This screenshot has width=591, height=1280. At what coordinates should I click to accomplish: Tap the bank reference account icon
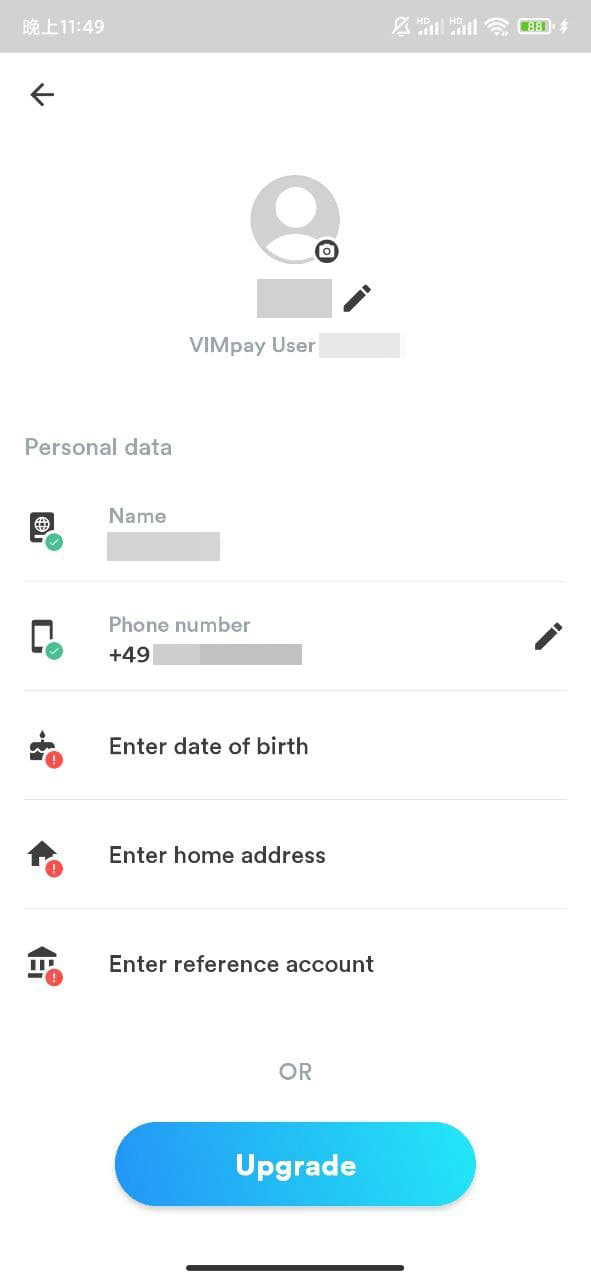pyautogui.click(x=45, y=966)
